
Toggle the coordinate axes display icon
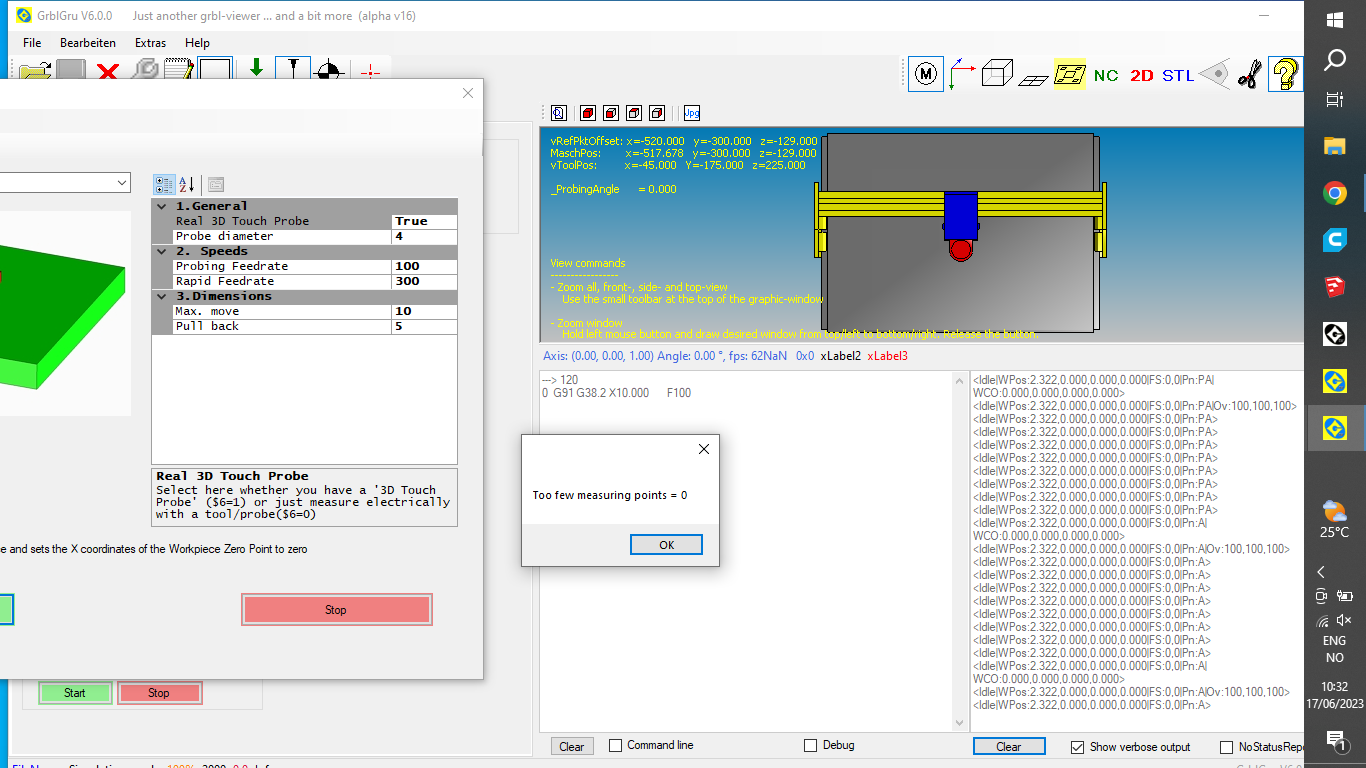pos(962,75)
